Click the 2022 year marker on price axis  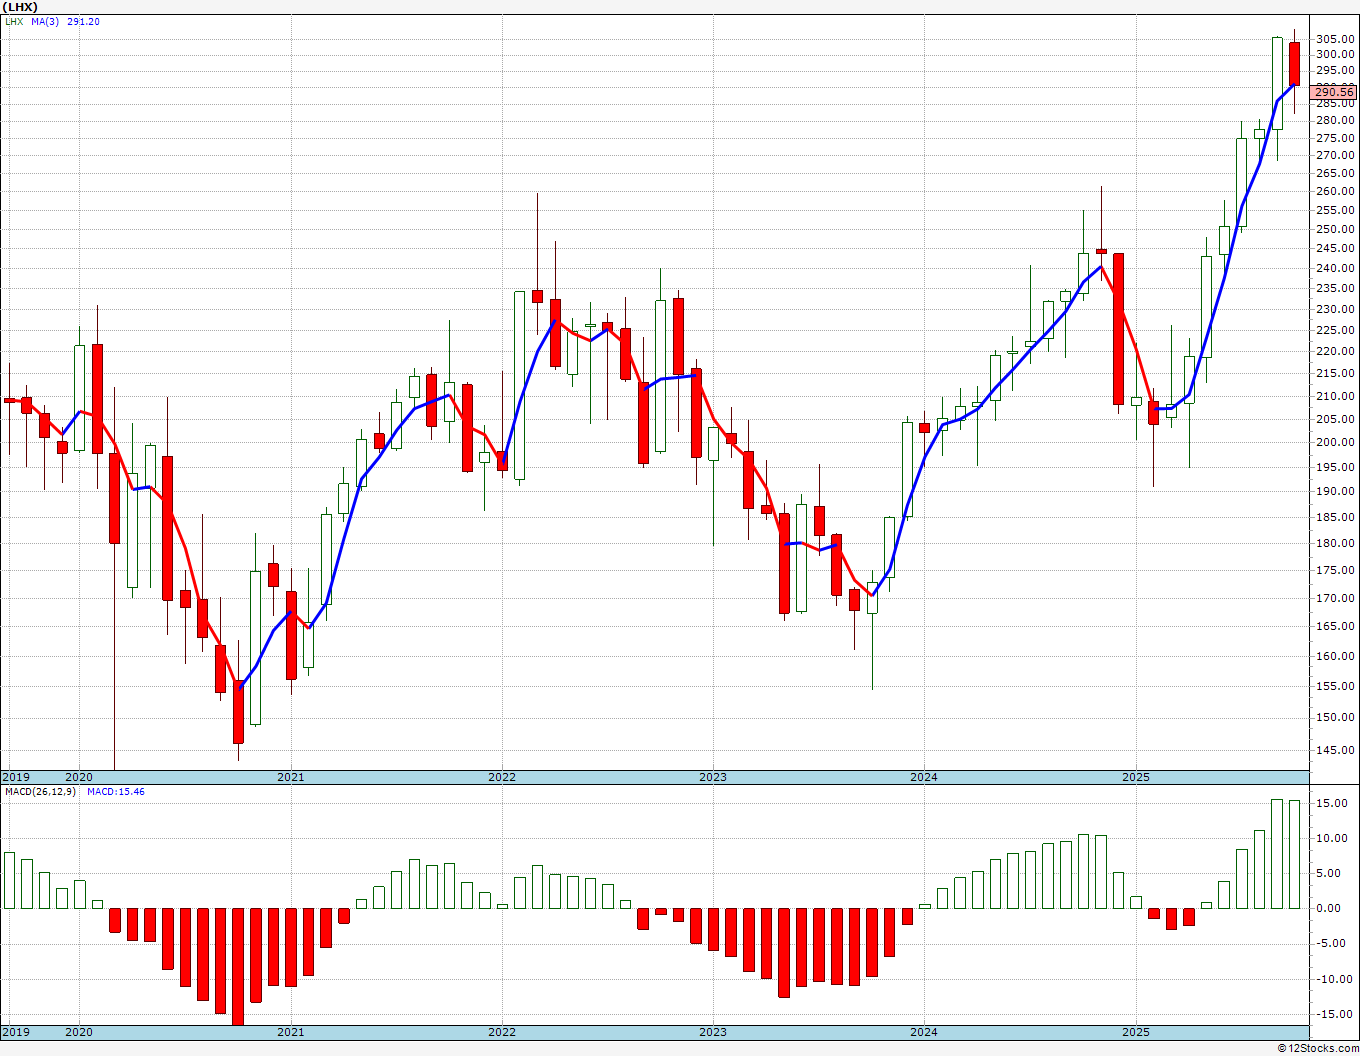click(x=501, y=777)
